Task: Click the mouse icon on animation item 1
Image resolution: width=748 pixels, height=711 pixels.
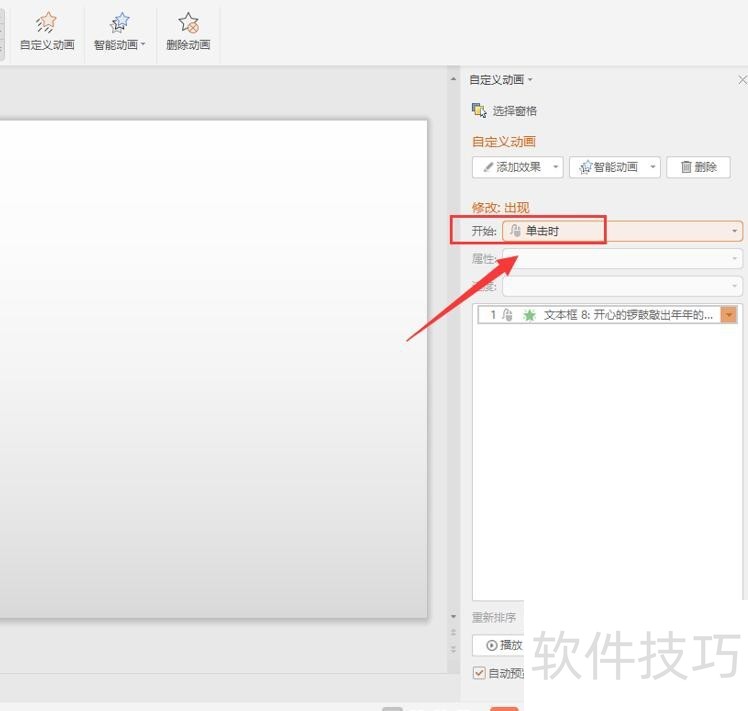Action: click(x=508, y=315)
